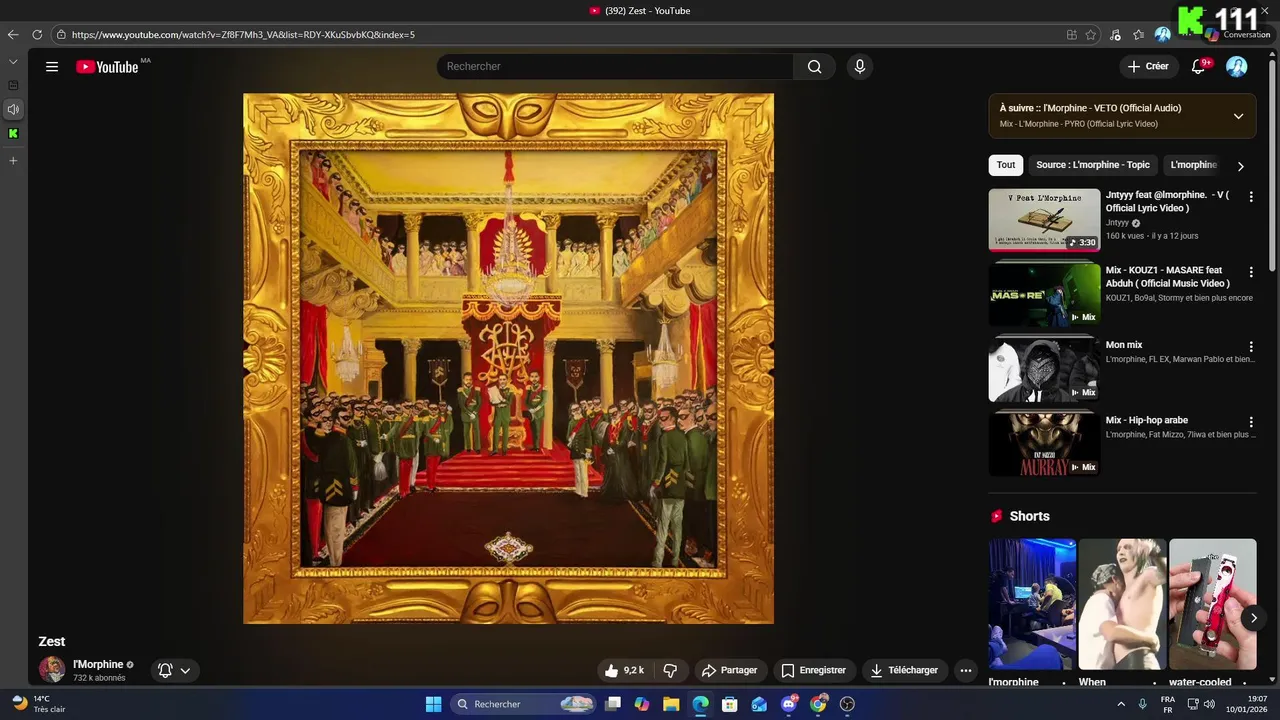Click the browser address bar URL
1280x720 pixels.
pyautogui.click(x=243, y=35)
